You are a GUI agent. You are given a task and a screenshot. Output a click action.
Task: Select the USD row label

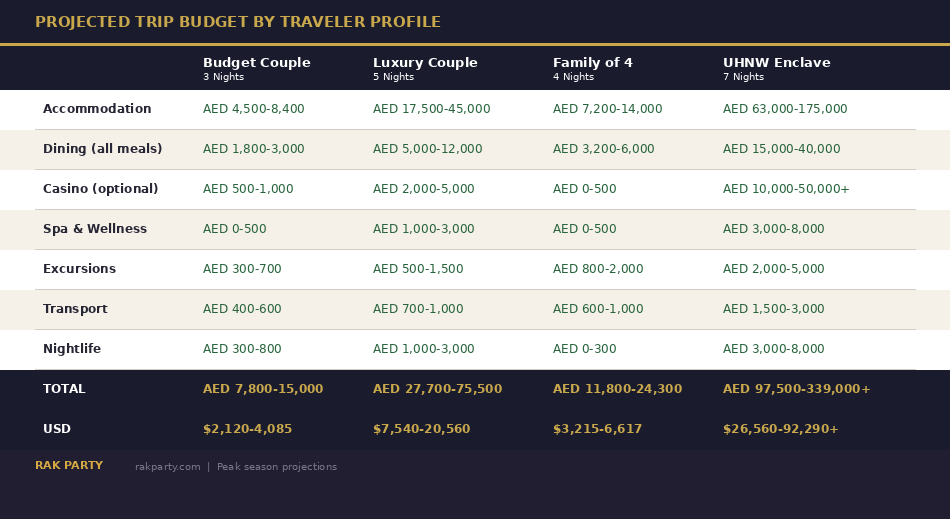coord(56,429)
